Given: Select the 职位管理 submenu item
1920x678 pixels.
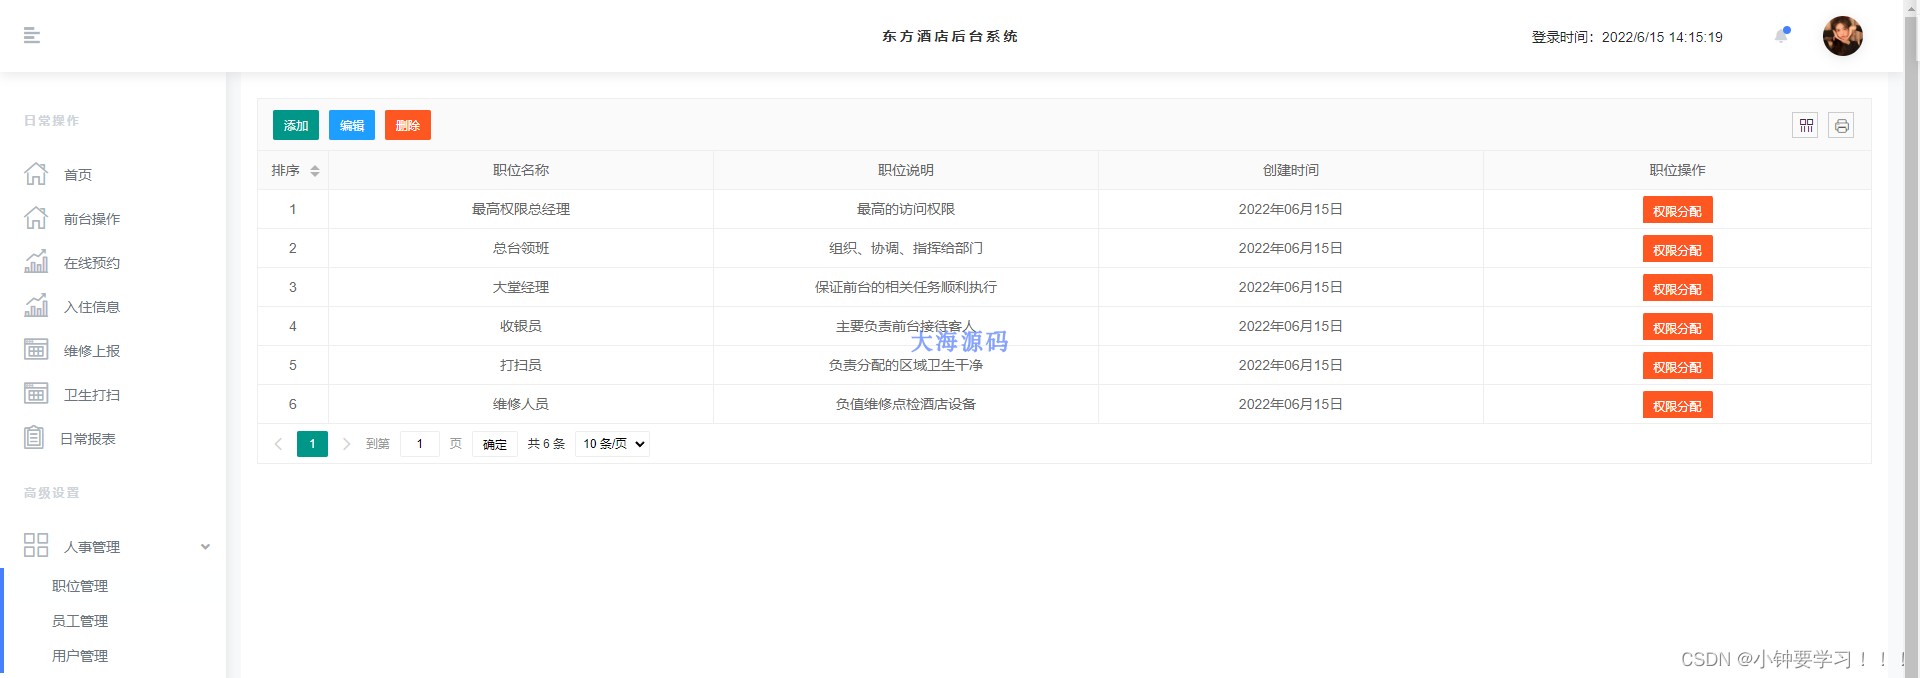Looking at the screenshot, I should coord(80,586).
